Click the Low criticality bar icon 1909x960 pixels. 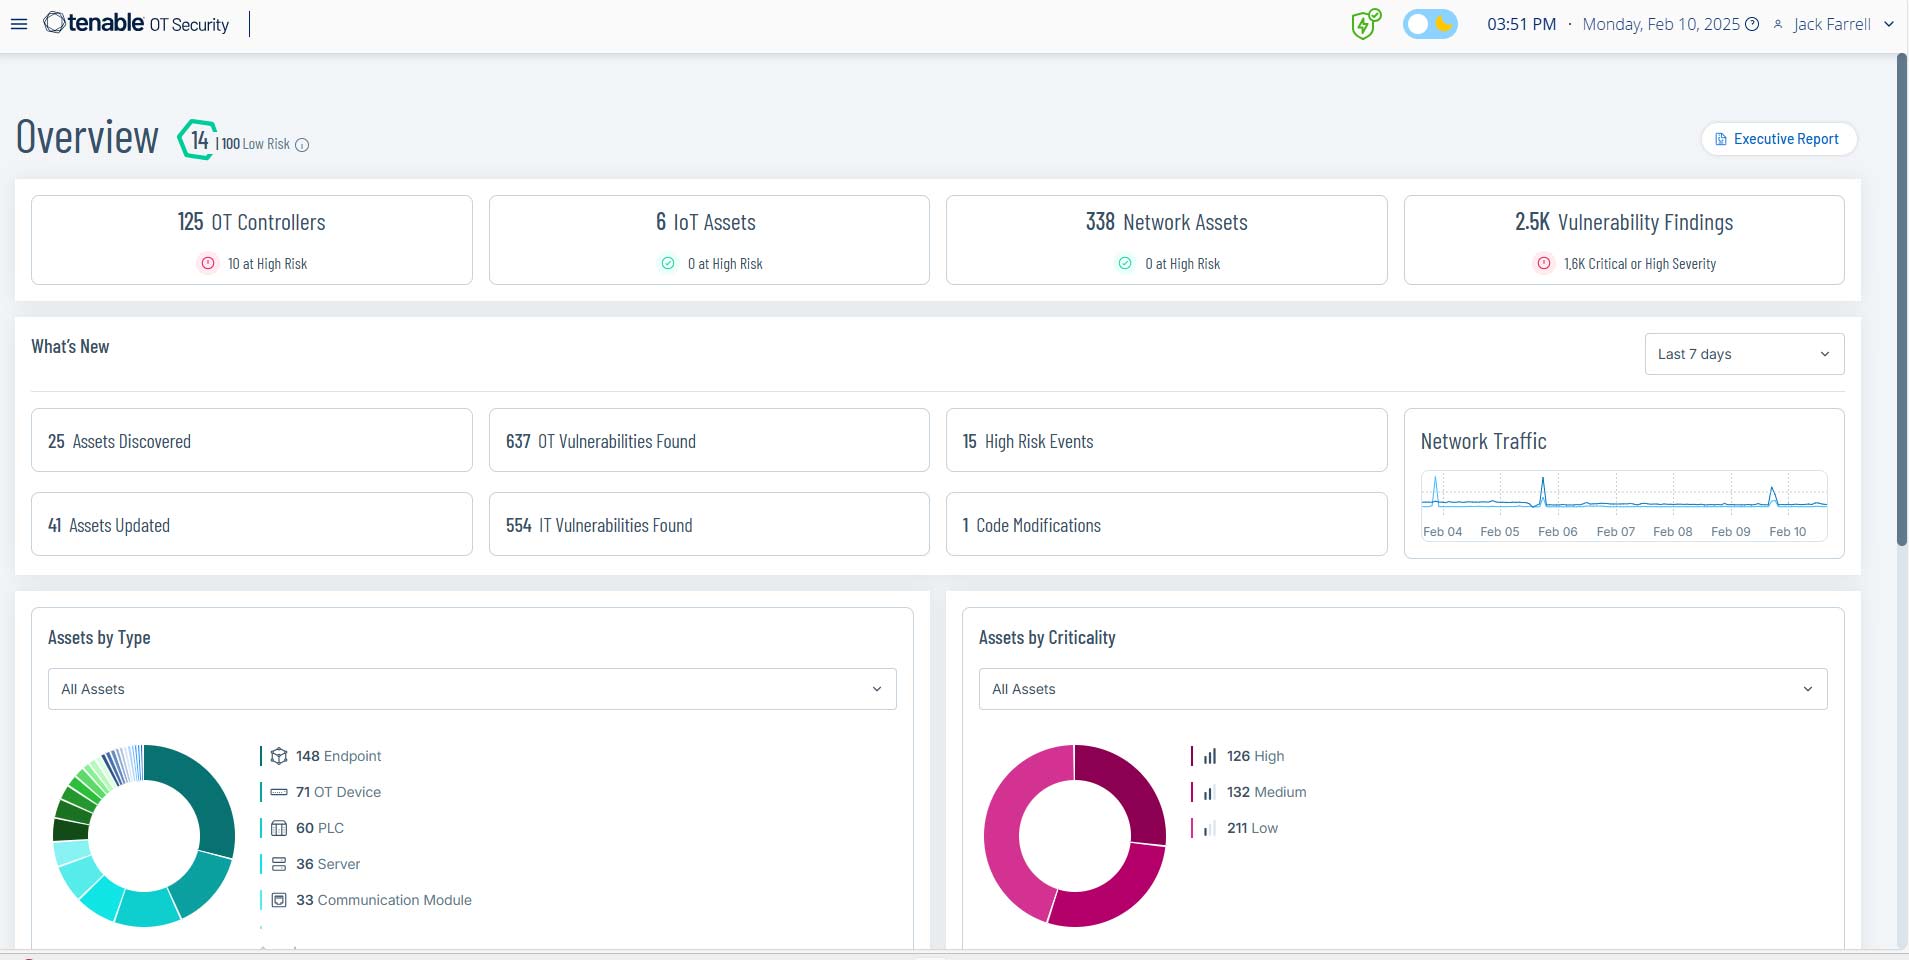[1210, 828]
